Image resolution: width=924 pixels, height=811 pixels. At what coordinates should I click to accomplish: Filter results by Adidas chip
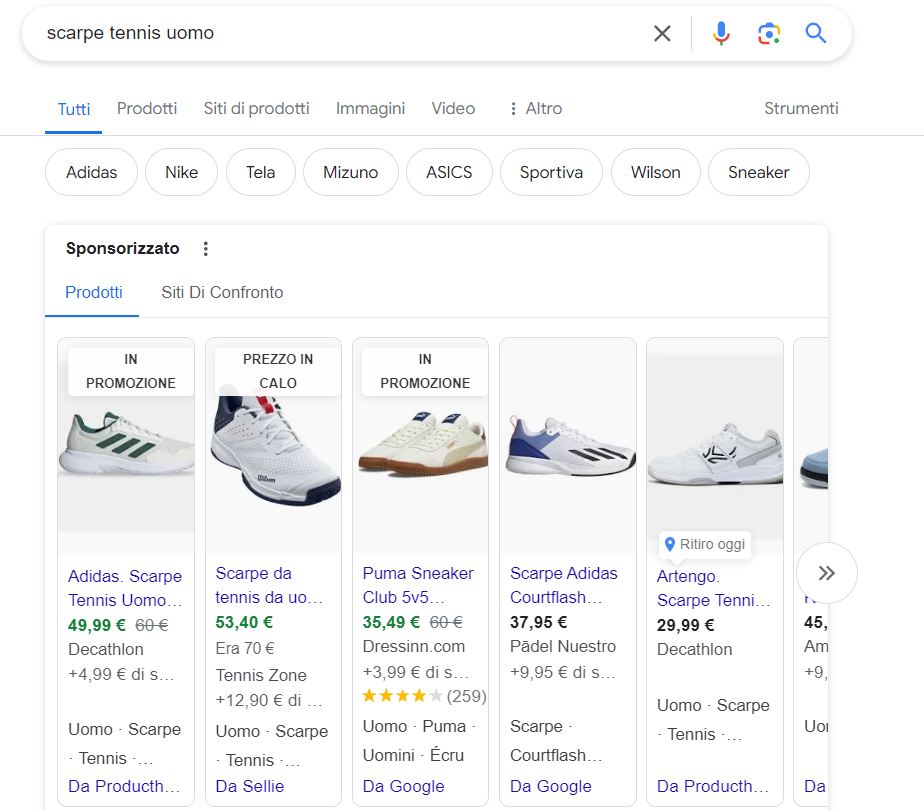pos(91,172)
